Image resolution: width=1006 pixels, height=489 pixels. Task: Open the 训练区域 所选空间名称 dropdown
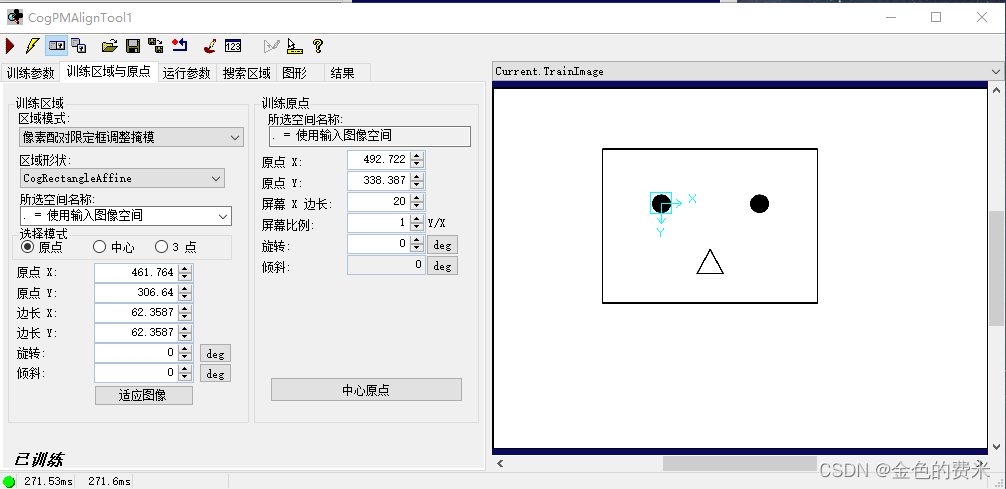coord(125,216)
